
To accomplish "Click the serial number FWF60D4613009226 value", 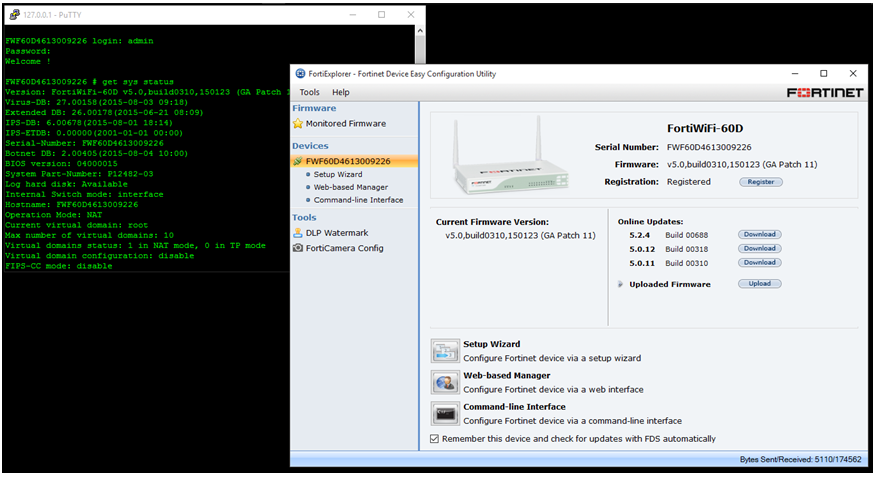I will [709, 147].
